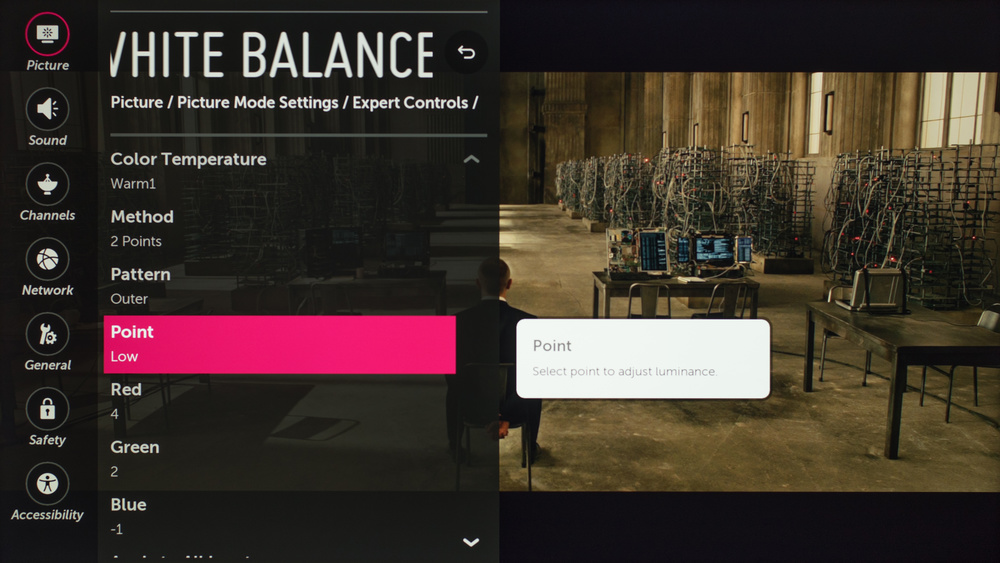Open the Picture settings icon

[x=47, y=34]
